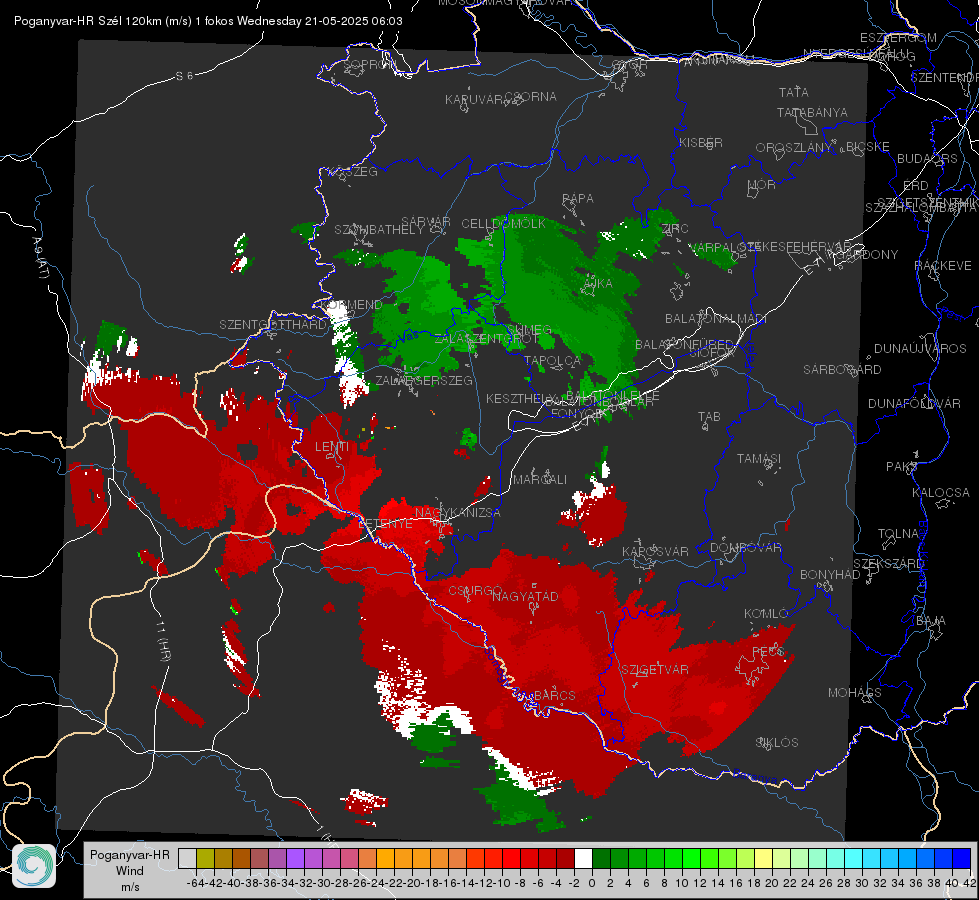Screen dimensions: 979x900
Task: Select the CELLDOMOLK label
Action: click(x=503, y=223)
